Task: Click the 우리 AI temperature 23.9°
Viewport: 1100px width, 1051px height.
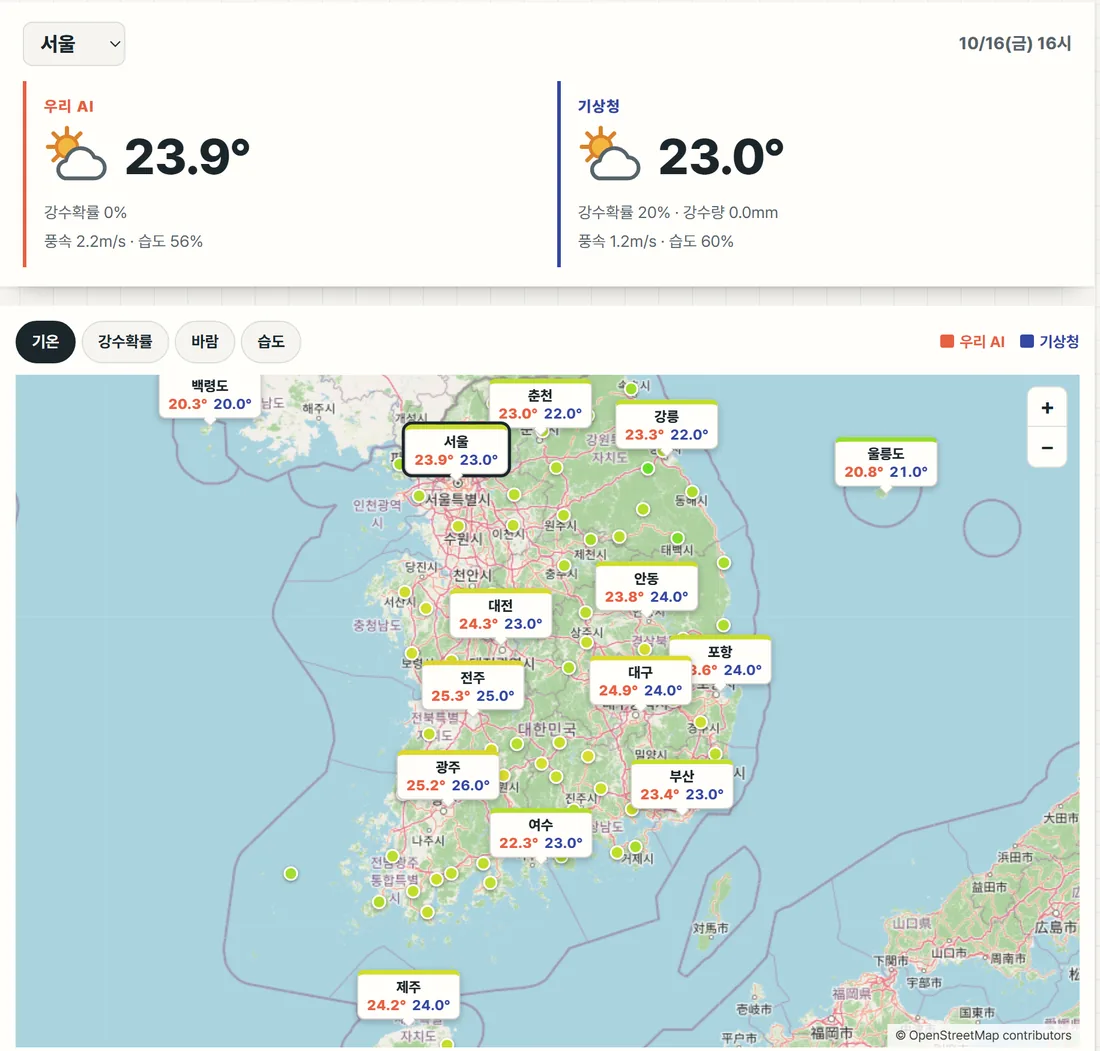Action: point(187,156)
